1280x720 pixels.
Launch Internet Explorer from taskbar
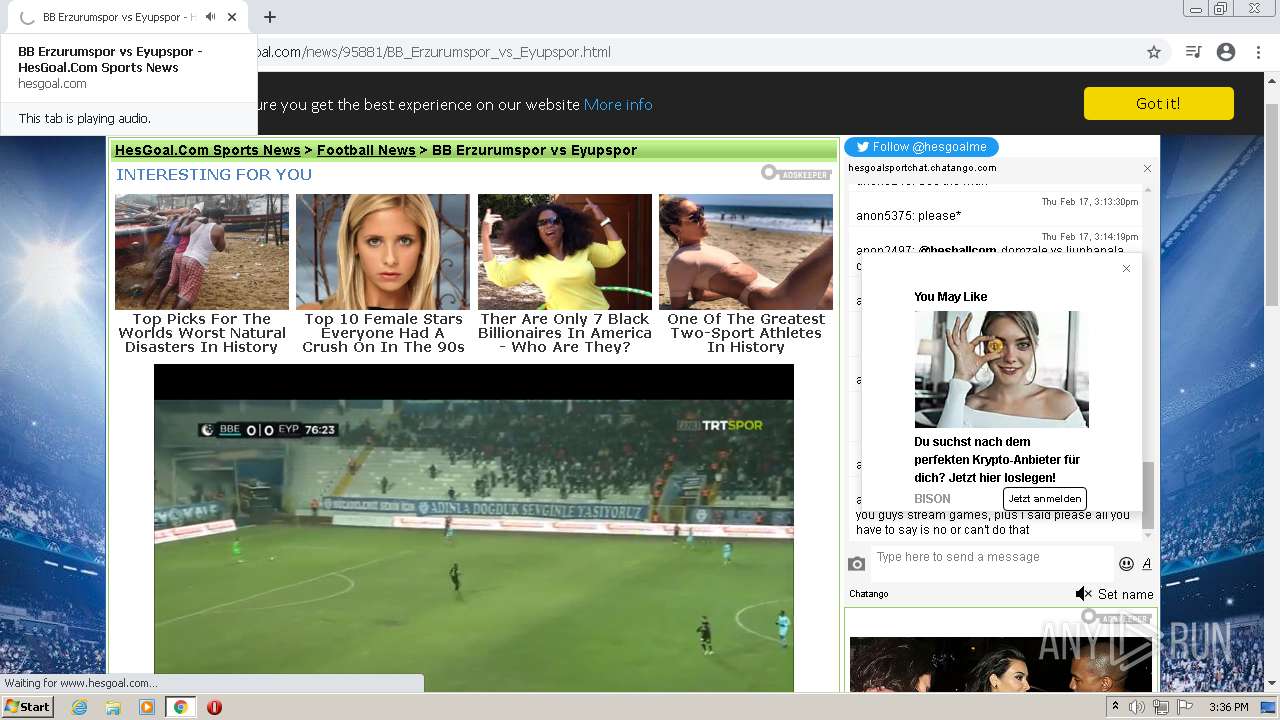pyautogui.click(x=79, y=707)
